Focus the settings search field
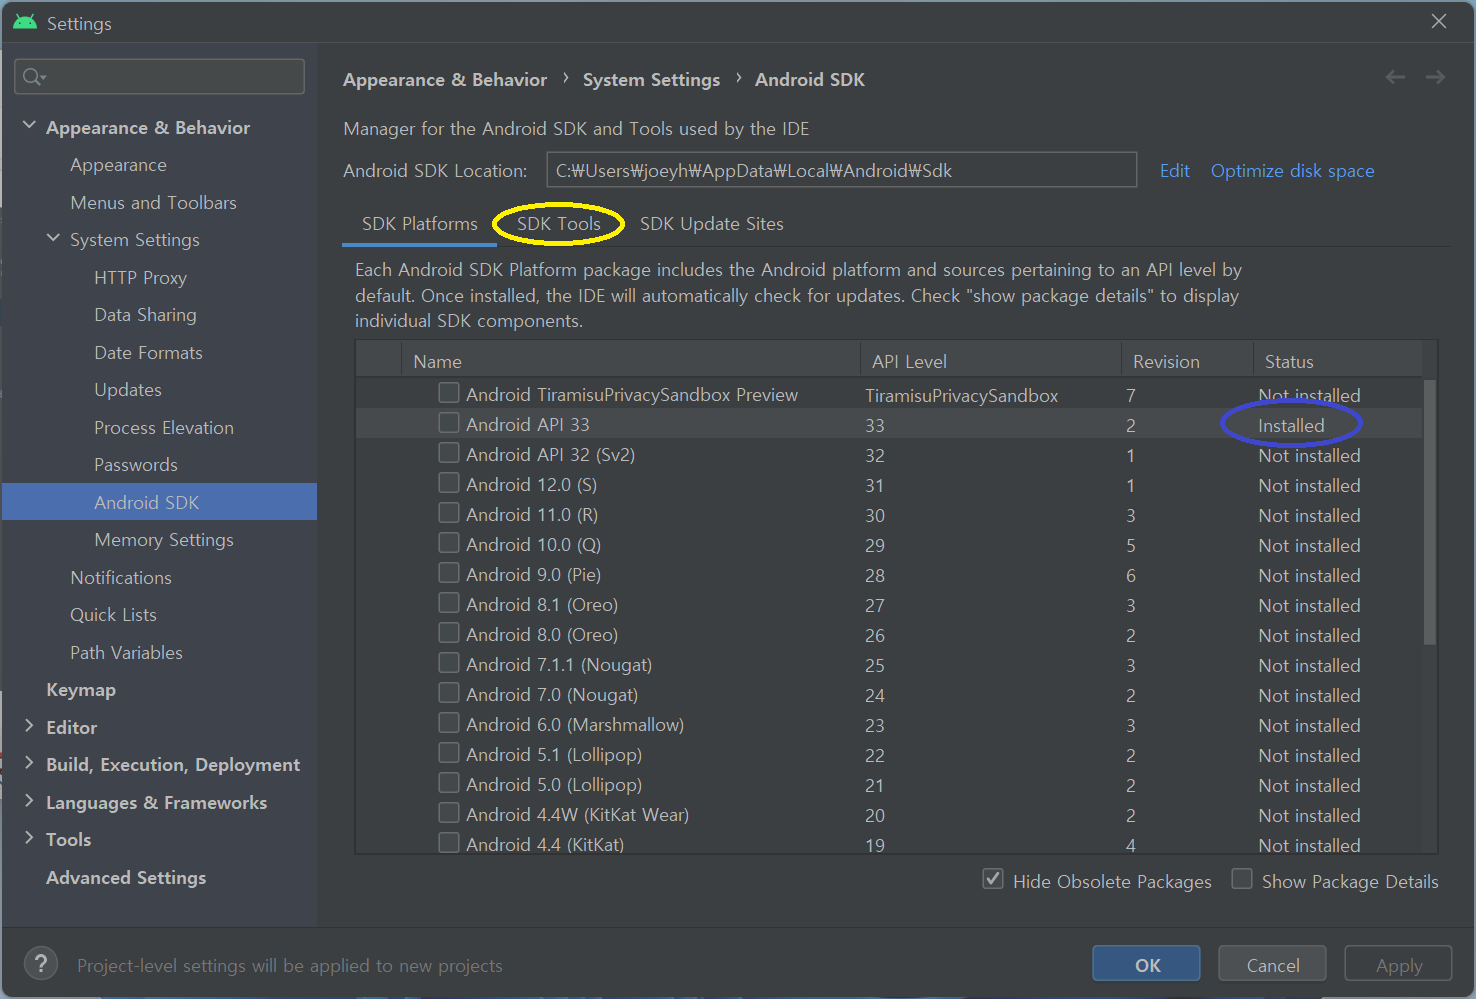 [x=160, y=76]
